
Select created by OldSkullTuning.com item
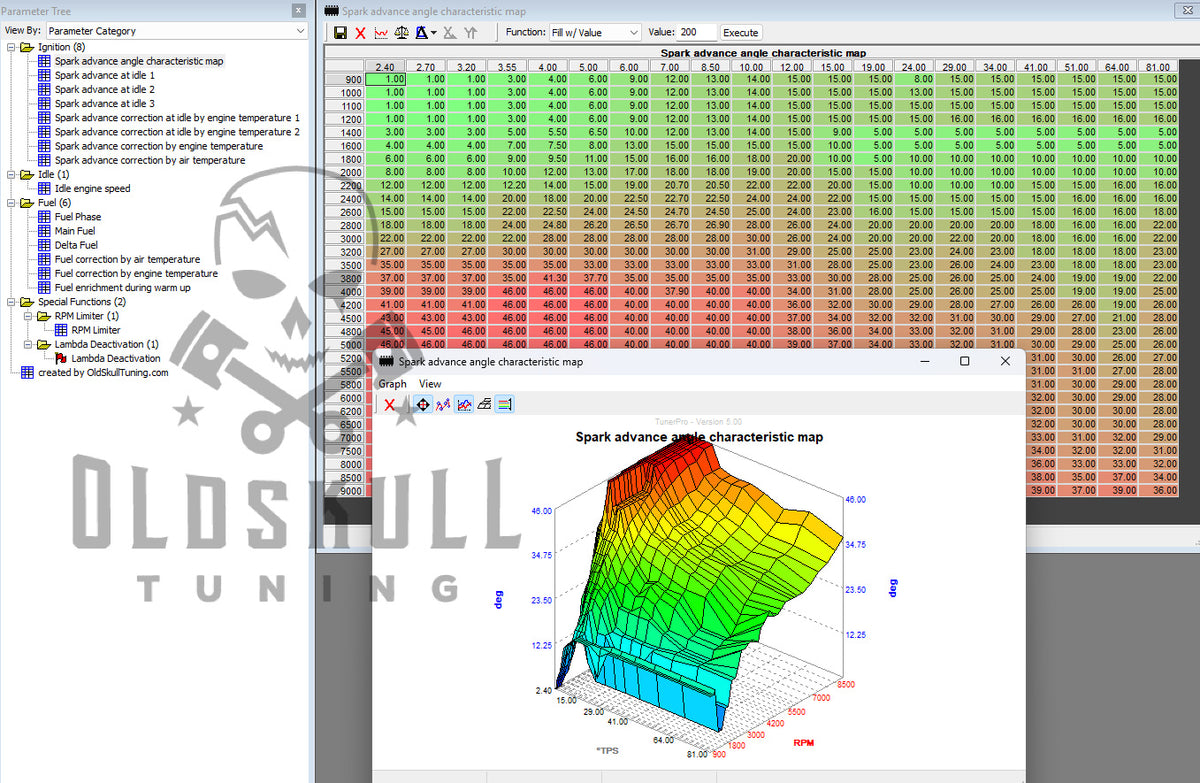pos(103,372)
